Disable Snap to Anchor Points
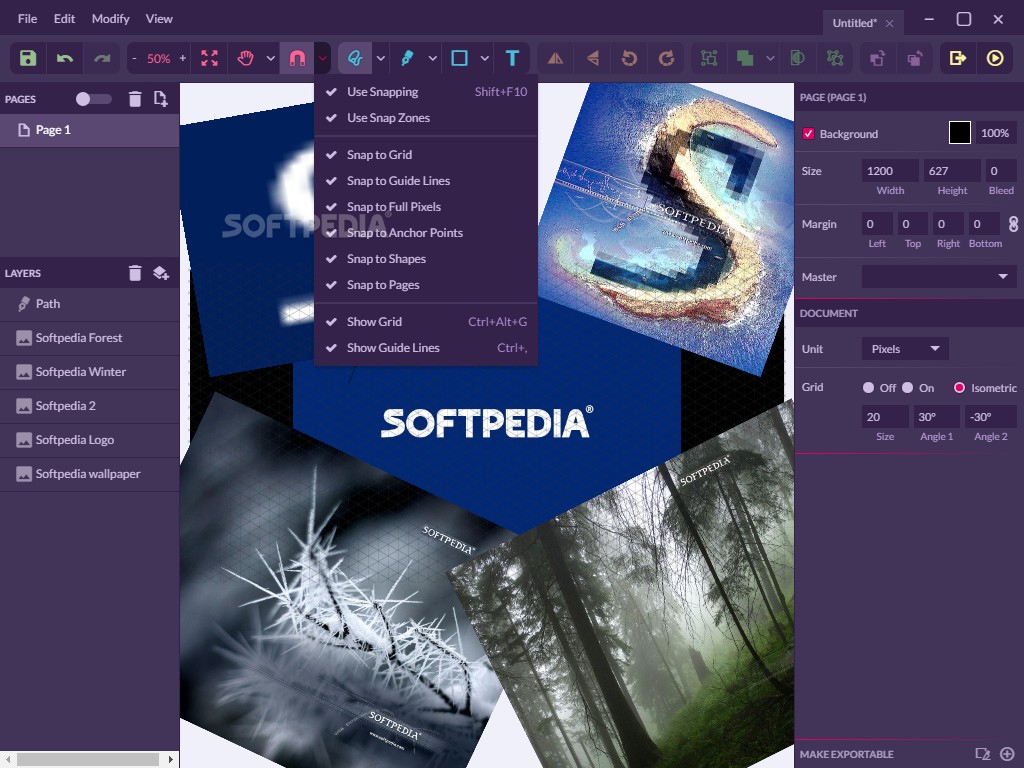Viewport: 1024px width, 768px height. pyautogui.click(x=426, y=232)
